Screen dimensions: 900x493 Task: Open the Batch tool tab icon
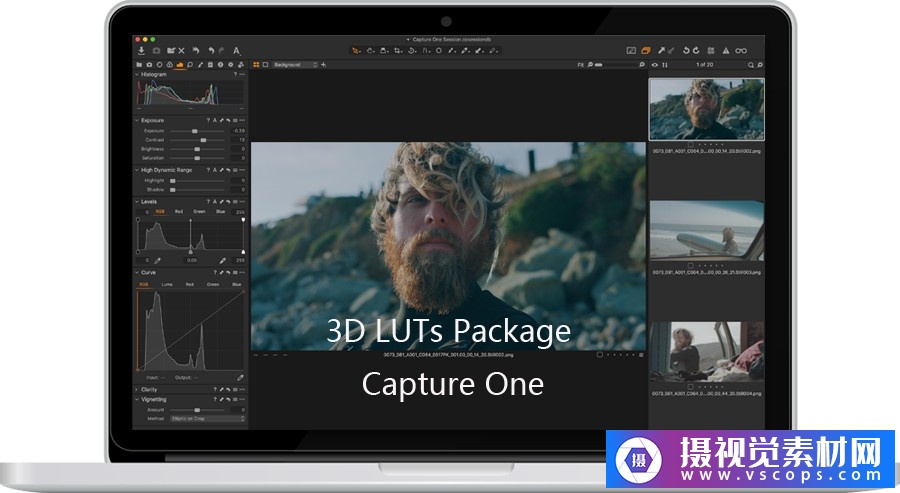(240, 65)
